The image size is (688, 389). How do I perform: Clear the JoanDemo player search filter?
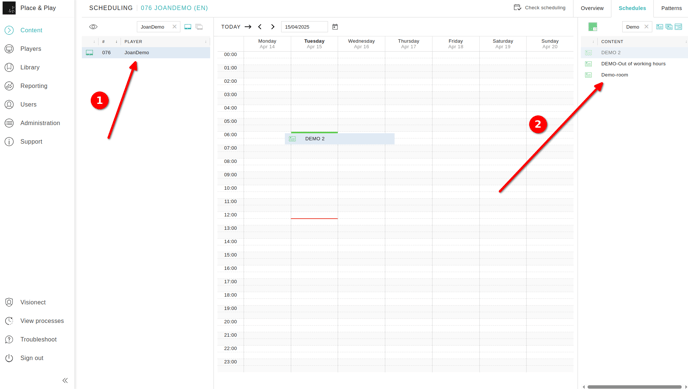[x=174, y=27]
